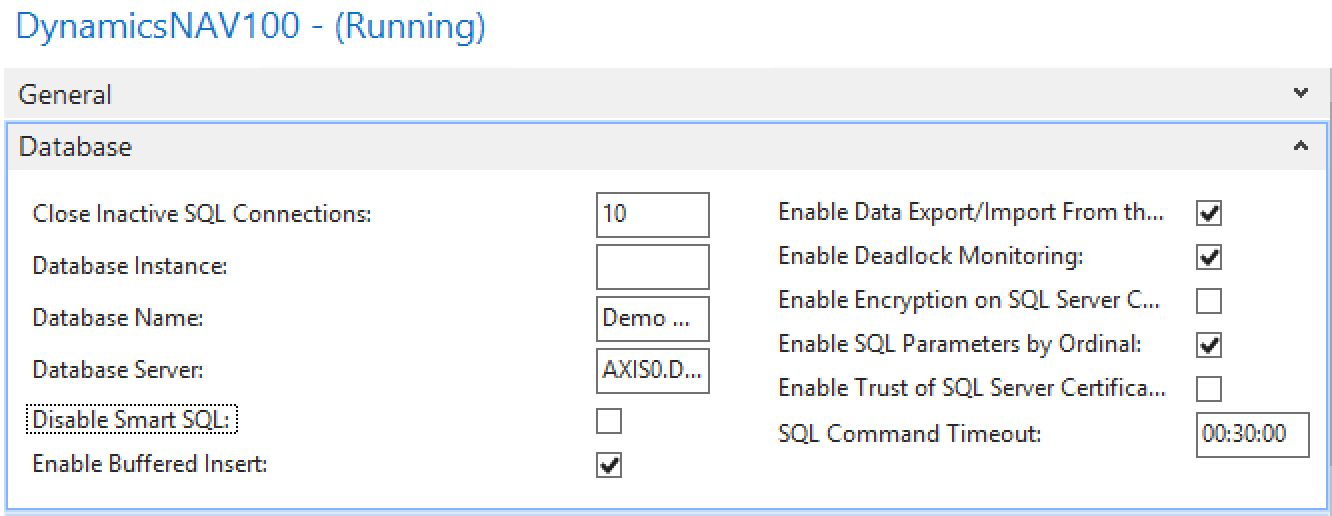1332x516 pixels.
Task: Check Enable Trust of SQL Server Certificate
Action: coord(1209,388)
